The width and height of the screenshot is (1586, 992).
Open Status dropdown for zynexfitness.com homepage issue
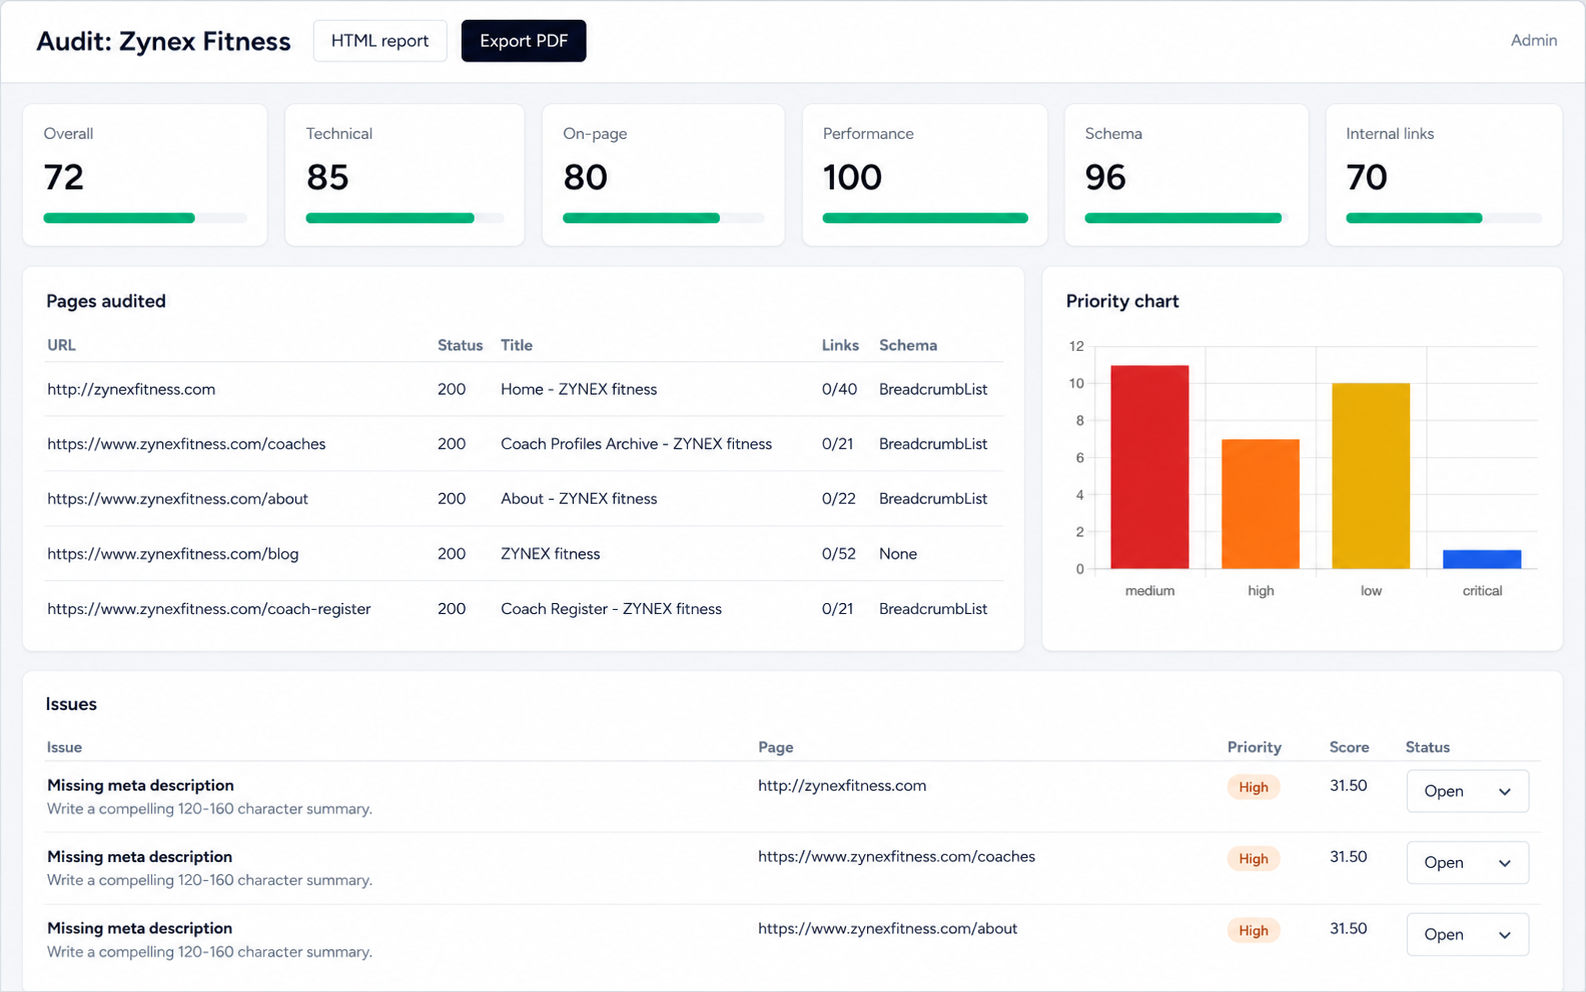pos(1467,791)
